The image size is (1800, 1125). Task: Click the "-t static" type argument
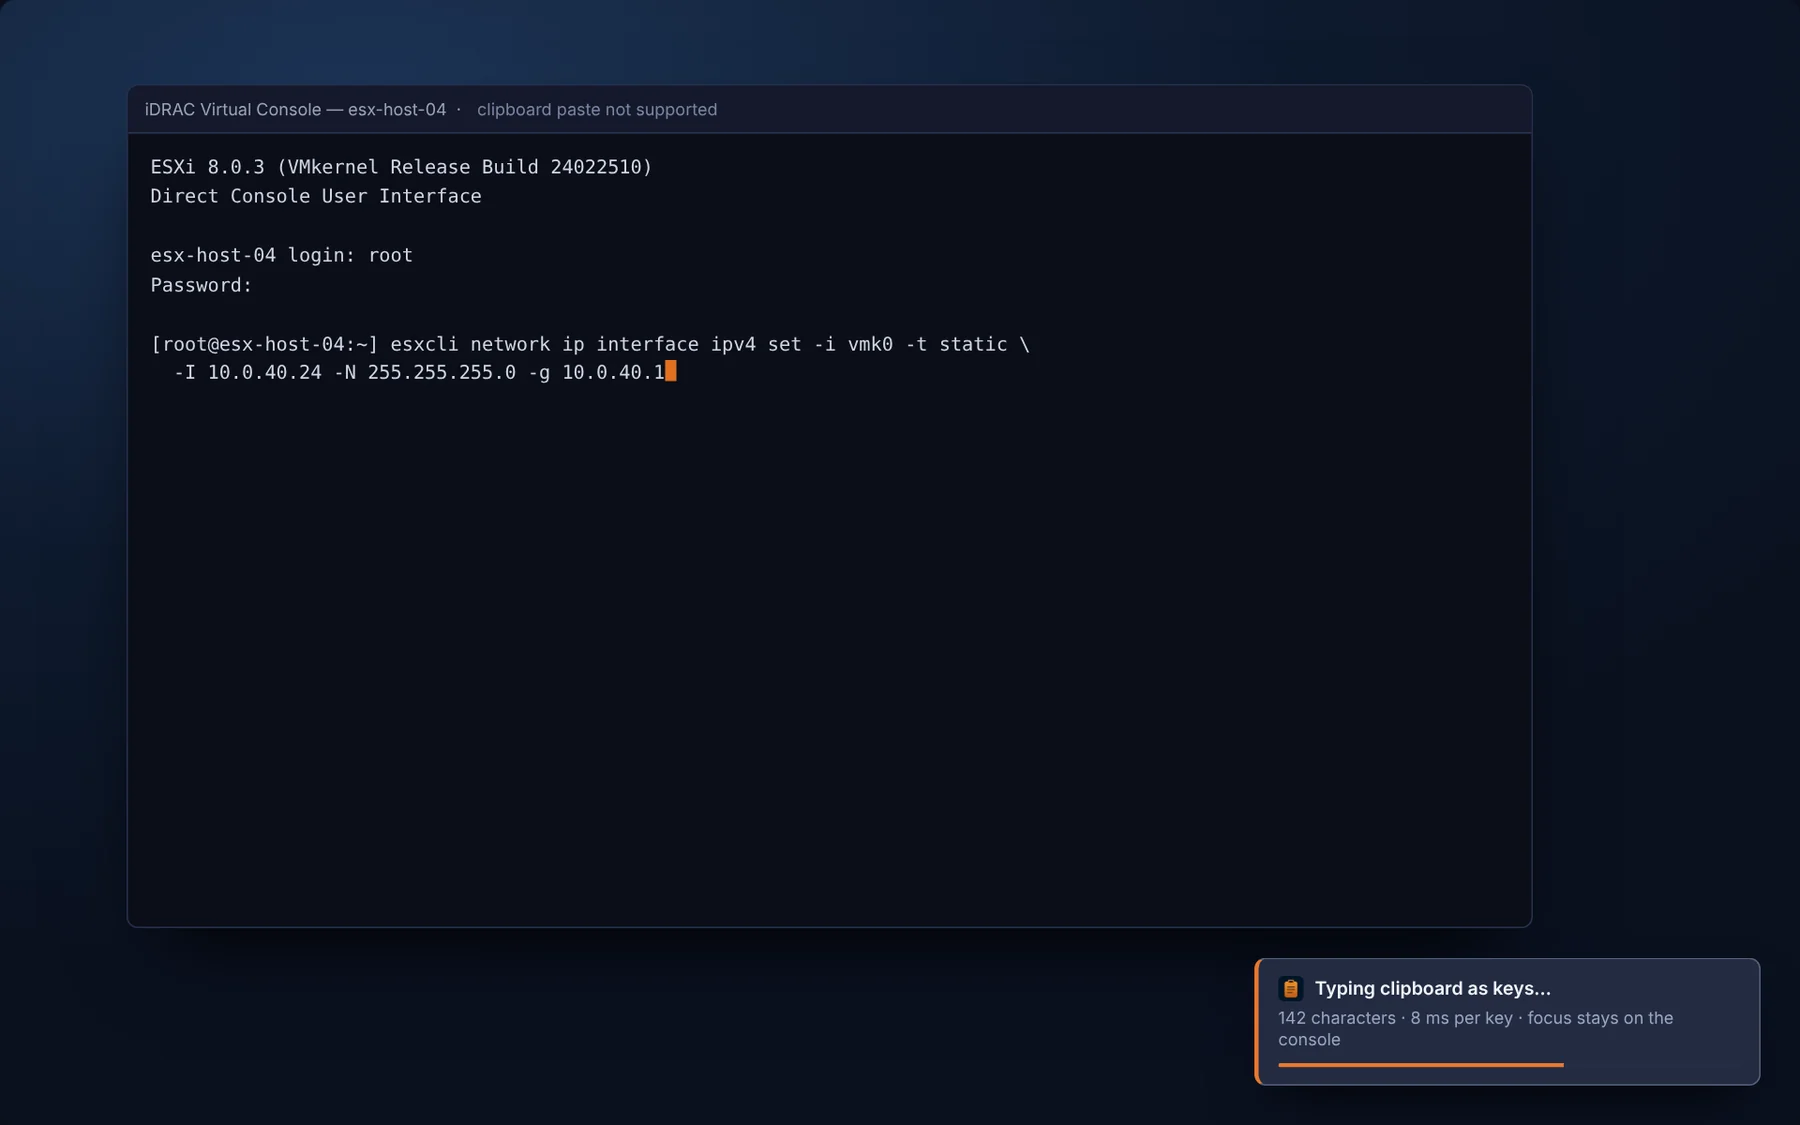pos(956,344)
